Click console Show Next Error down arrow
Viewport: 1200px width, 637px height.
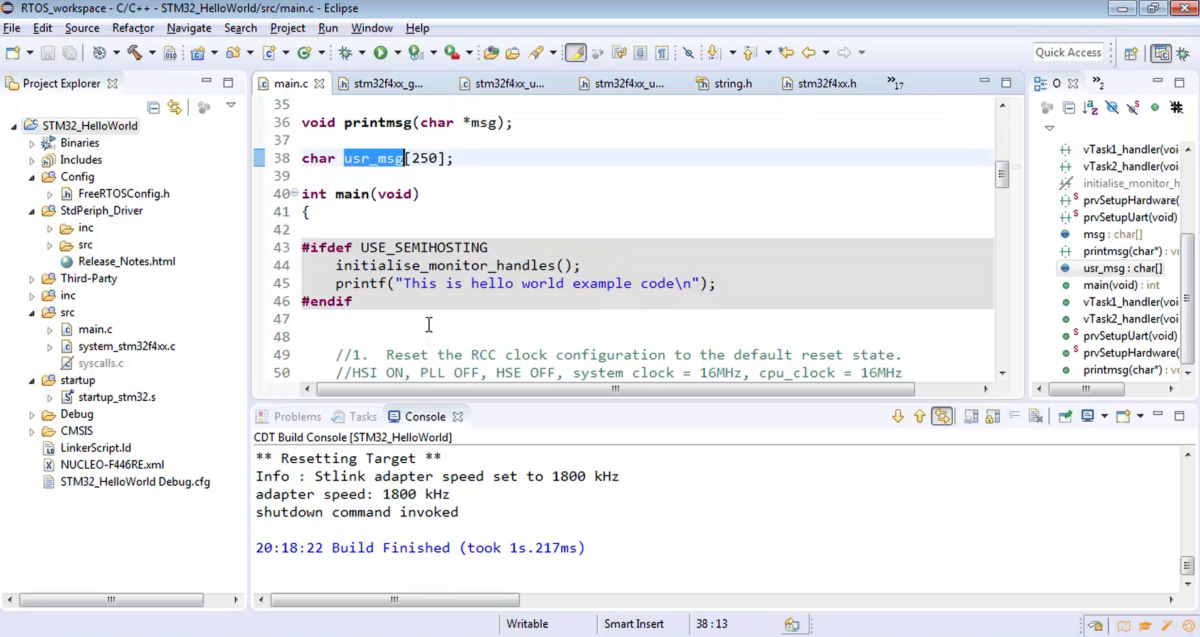pyautogui.click(x=898, y=416)
